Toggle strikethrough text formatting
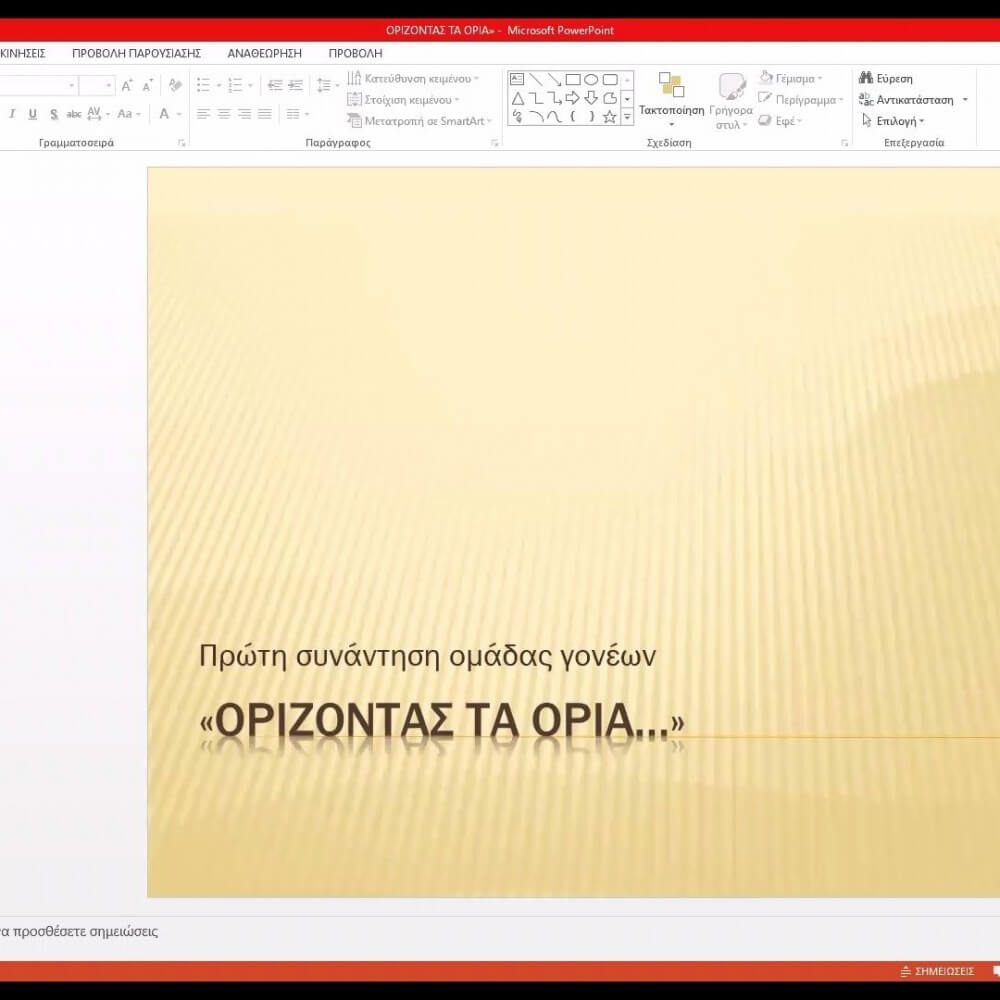1000x1000 pixels. pyautogui.click(x=74, y=114)
